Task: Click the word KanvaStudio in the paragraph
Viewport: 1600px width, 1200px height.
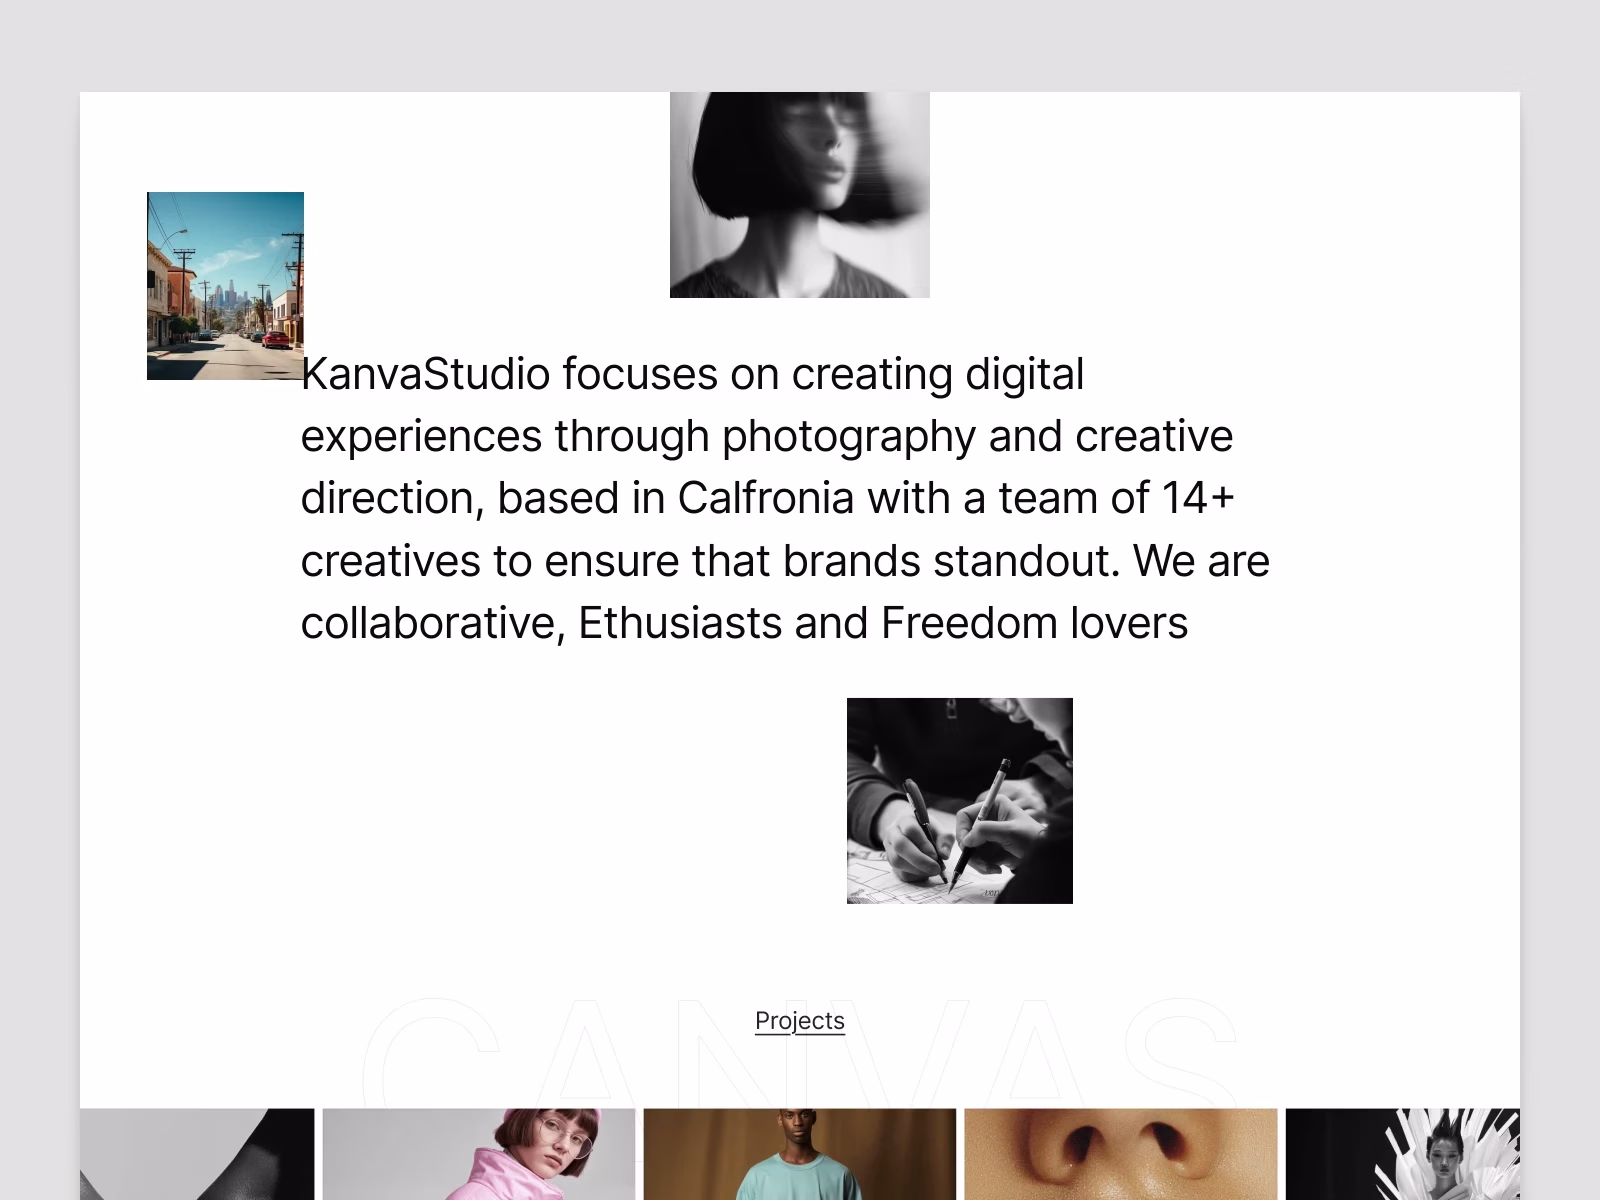Action: pyautogui.click(x=426, y=374)
